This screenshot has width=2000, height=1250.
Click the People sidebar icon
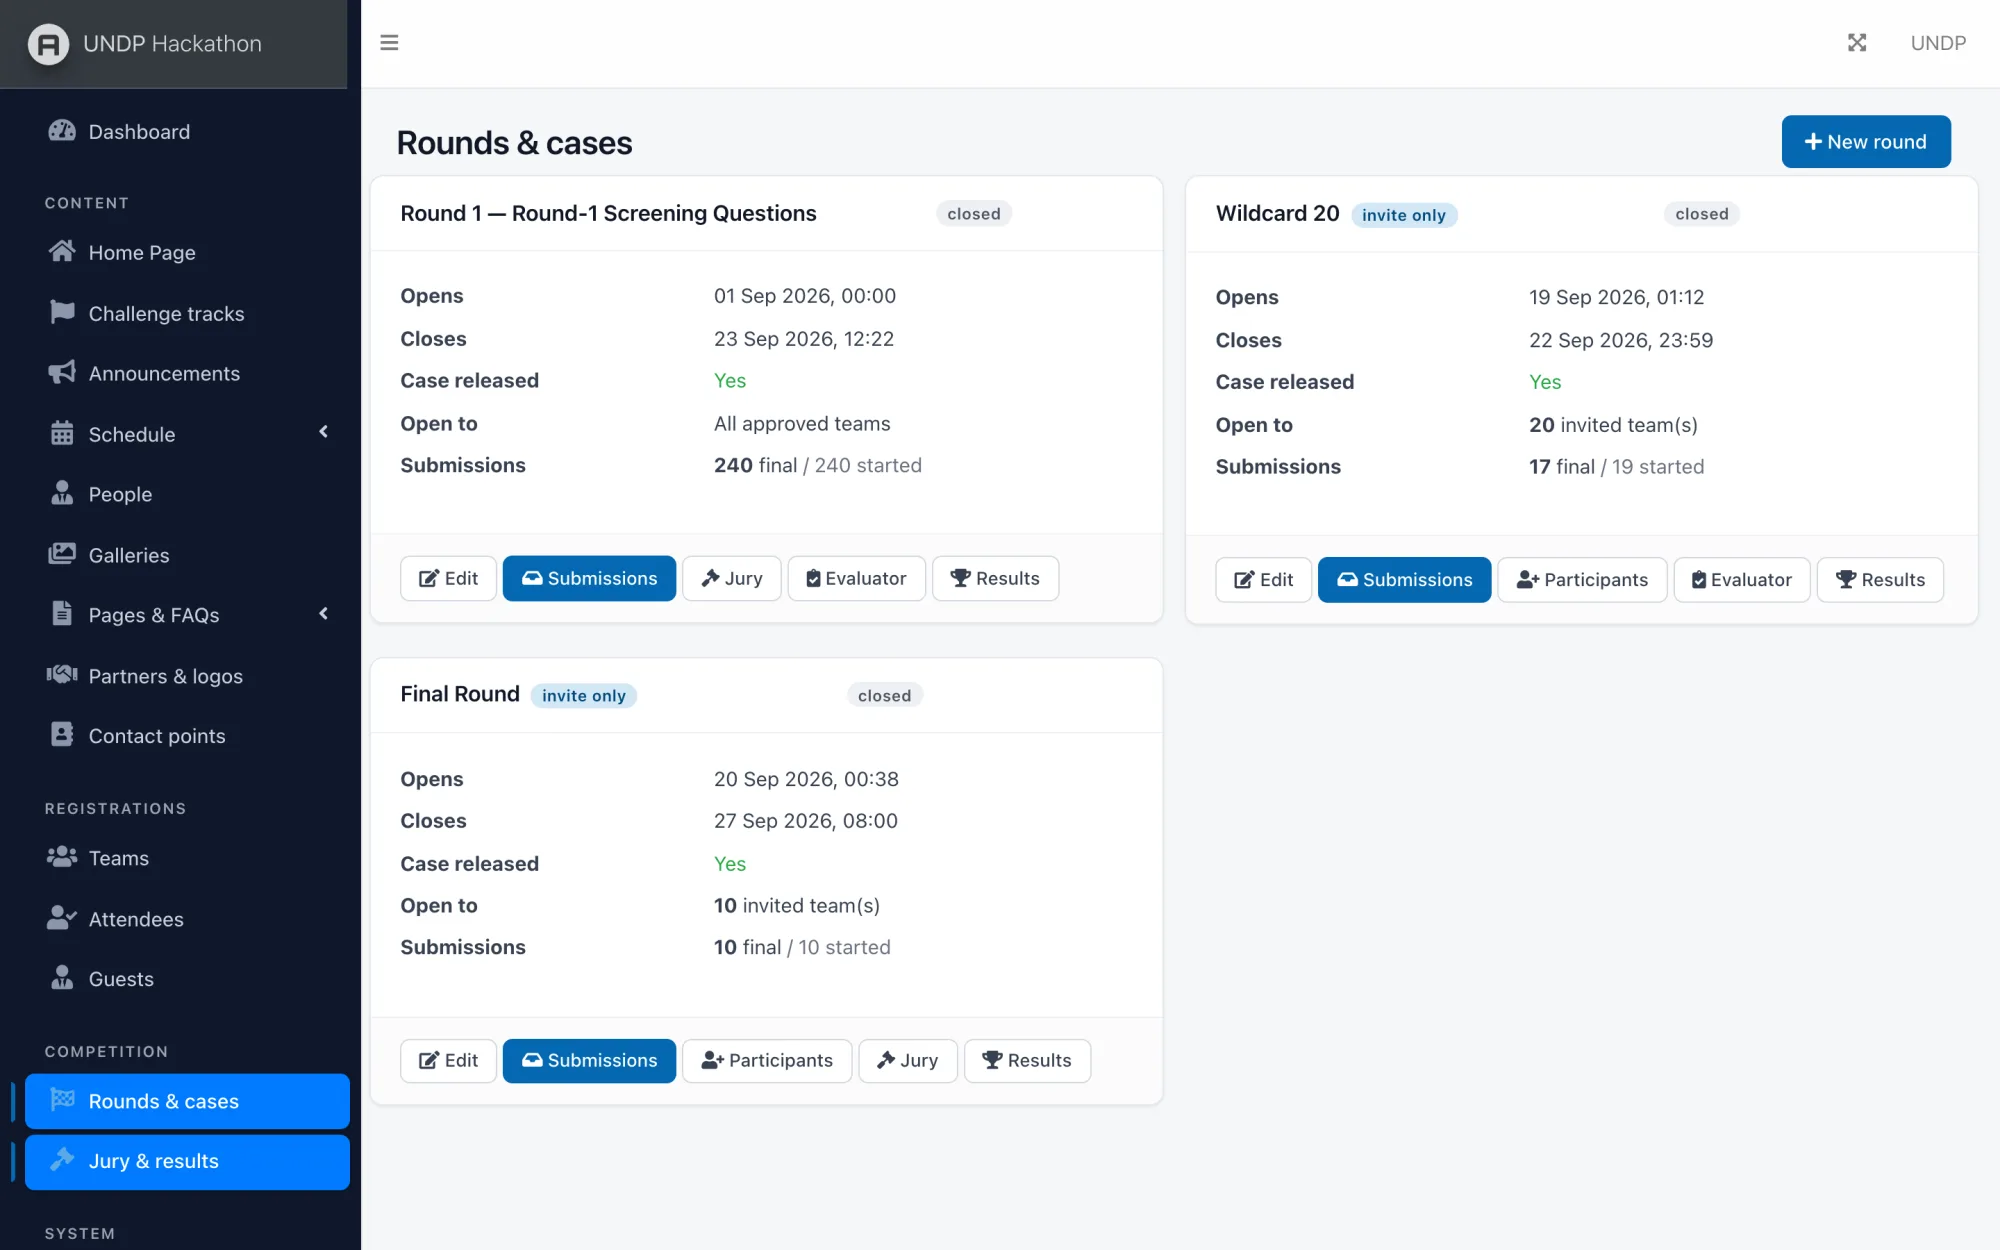pos(62,493)
